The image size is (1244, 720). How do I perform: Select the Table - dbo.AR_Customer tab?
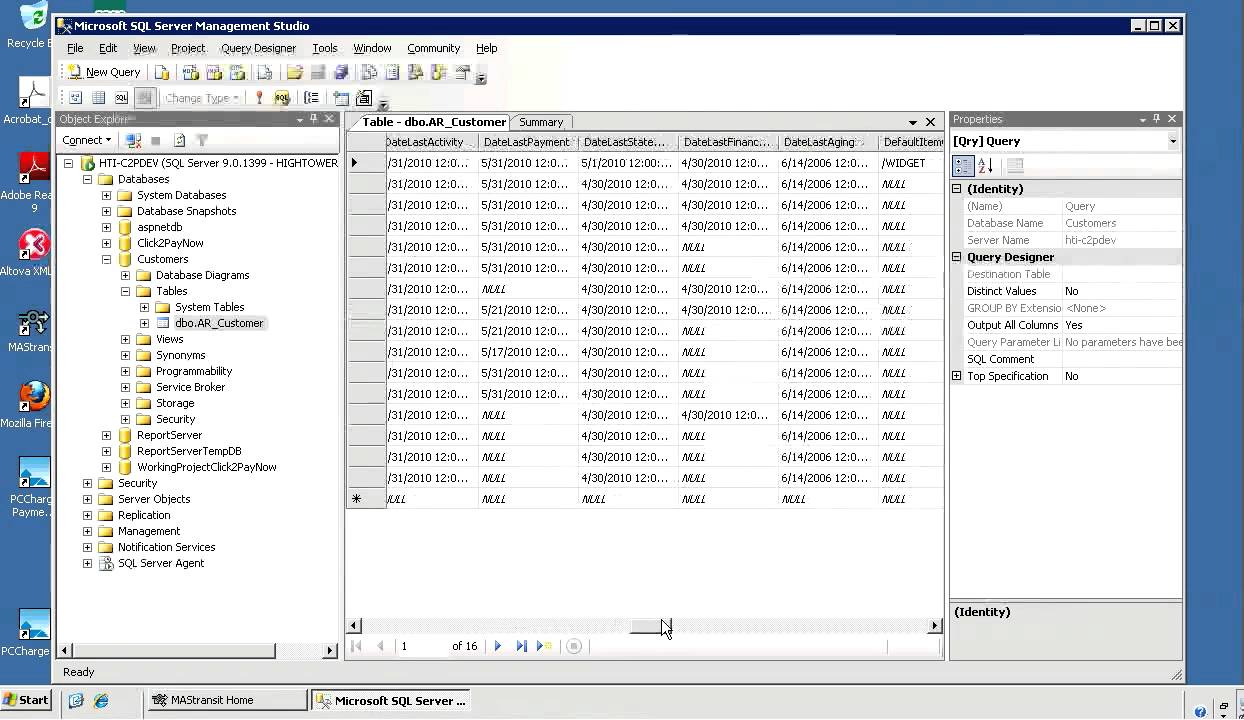[x=433, y=122]
